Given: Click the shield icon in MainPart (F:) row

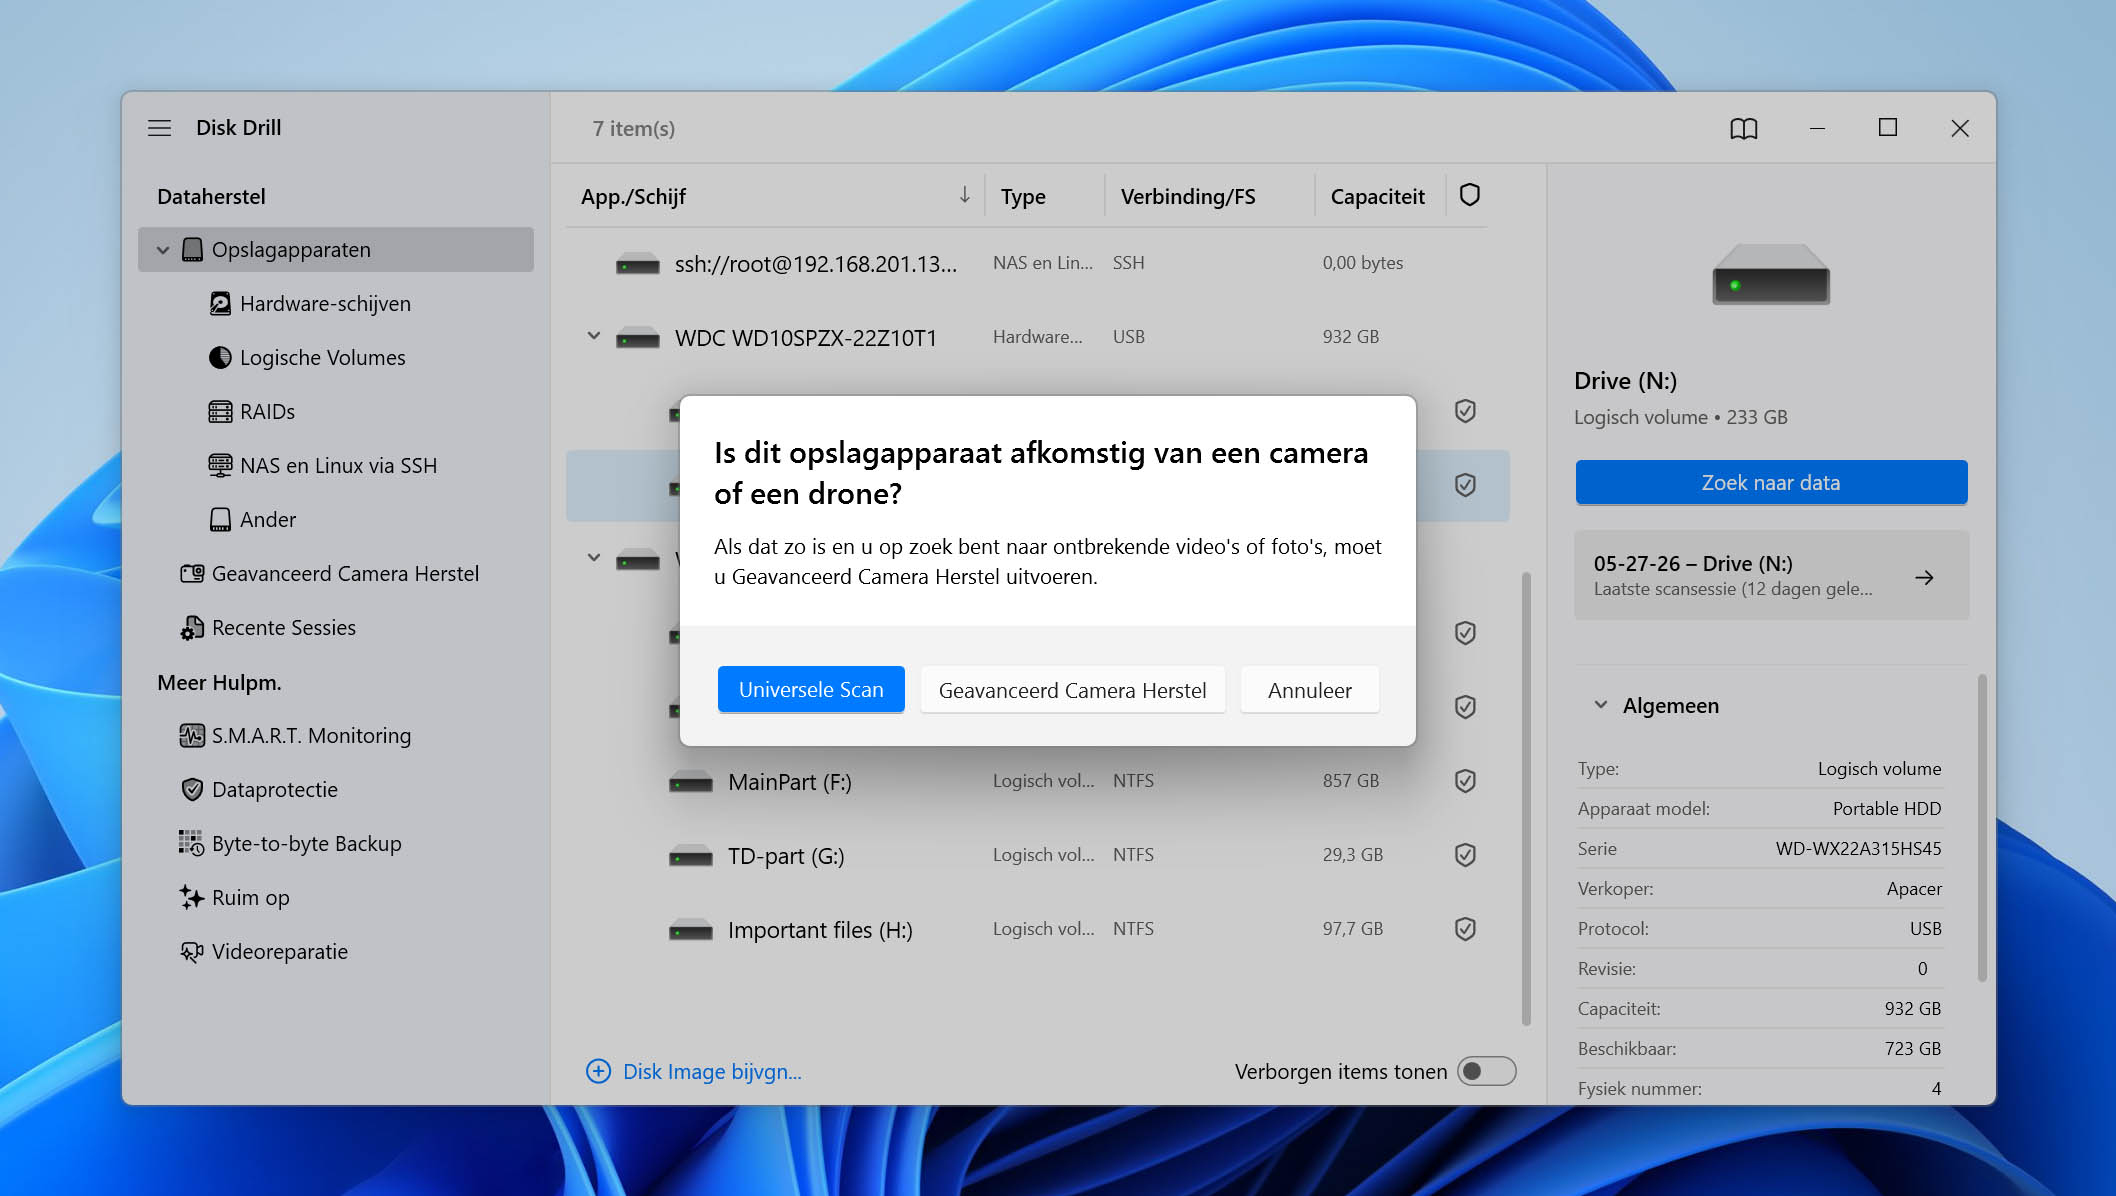Looking at the screenshot, I should pyautogui.click(x=1465, y=781).
